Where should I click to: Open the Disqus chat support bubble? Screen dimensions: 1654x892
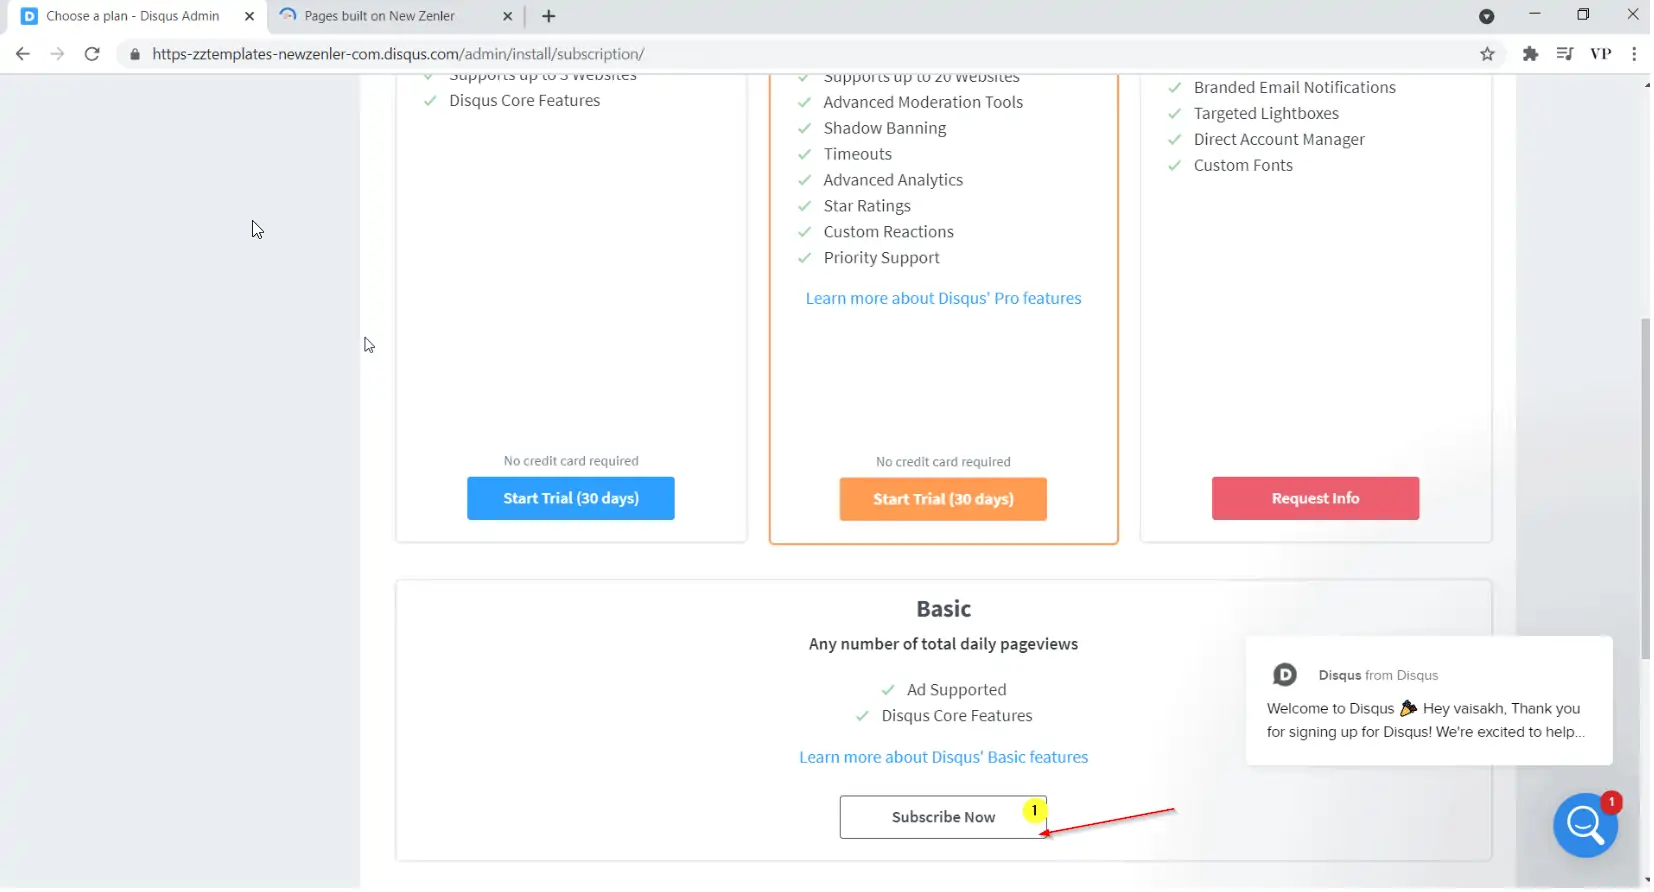pos(1584,825)
